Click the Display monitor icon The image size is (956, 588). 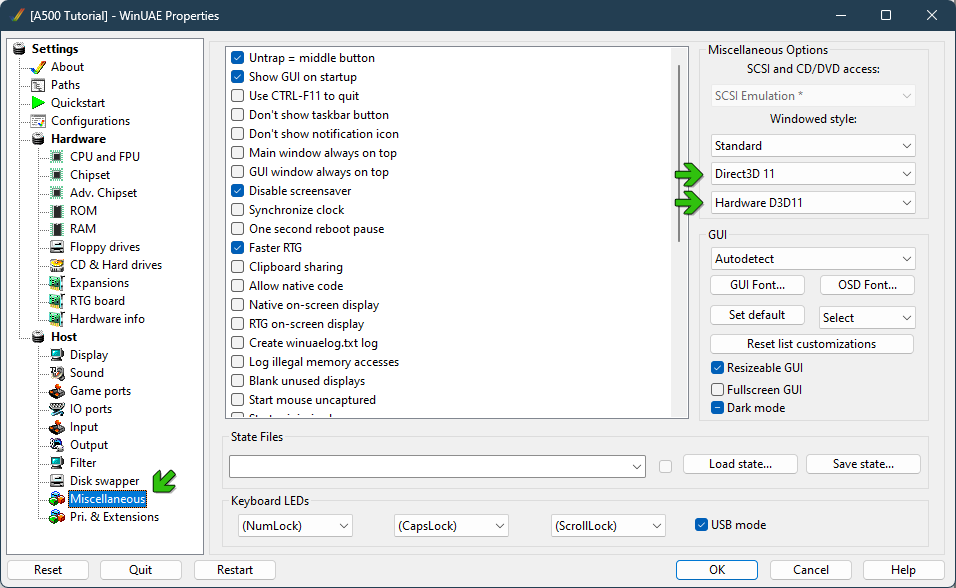click(57, 355)
